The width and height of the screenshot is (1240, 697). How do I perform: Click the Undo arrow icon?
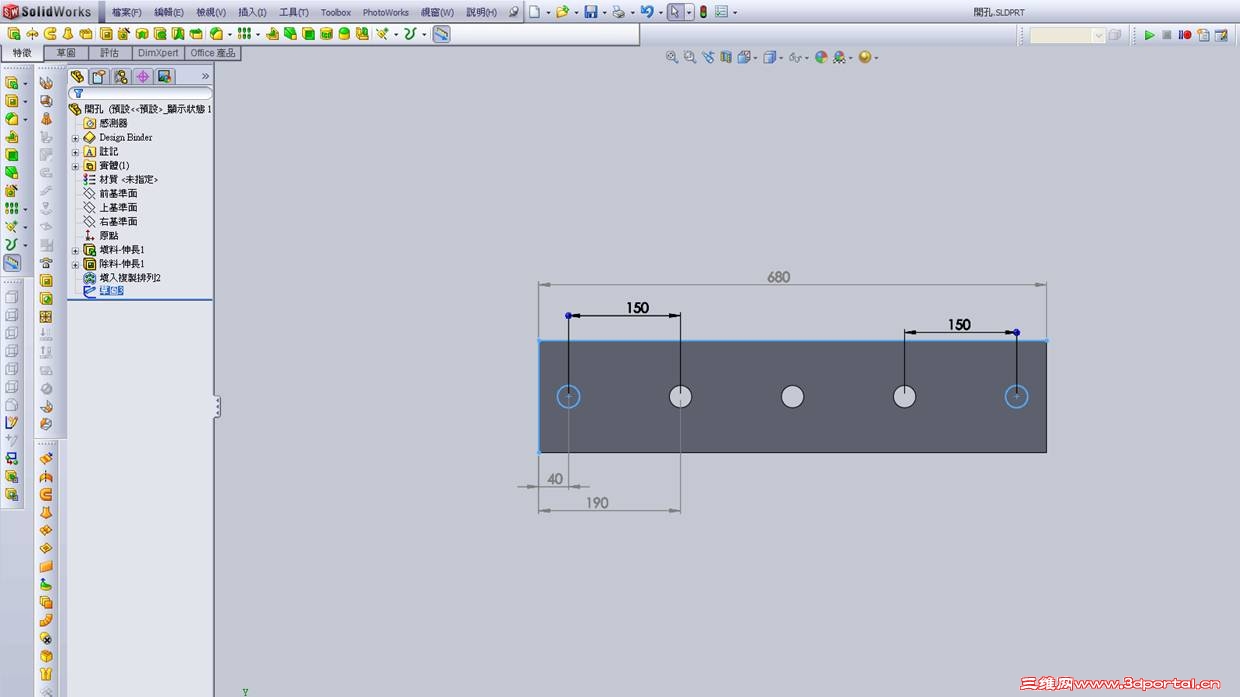click(x=647, y=12)
